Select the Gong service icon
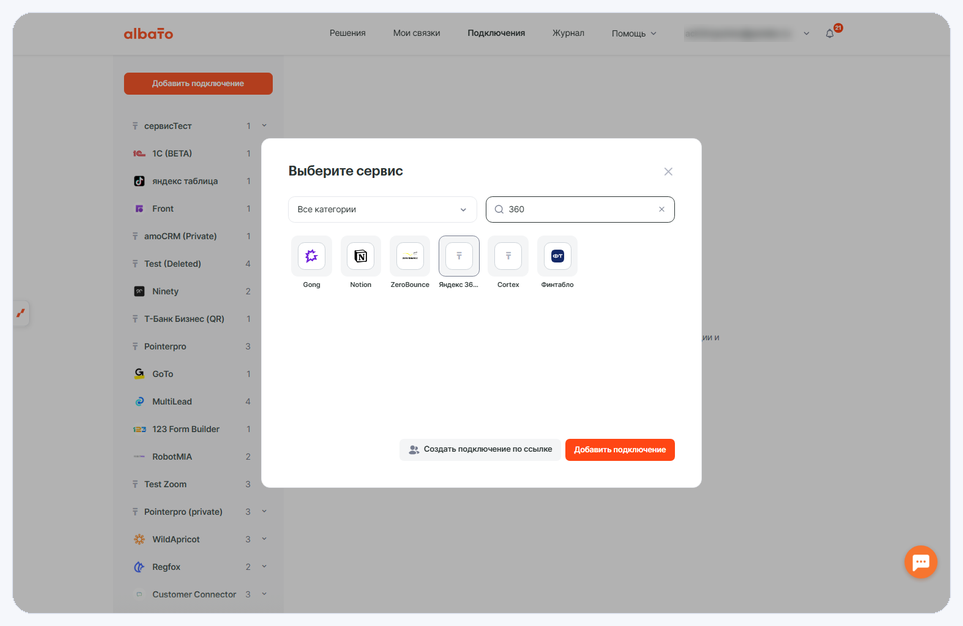Image resolution: width=963 pixels, height=626 pixels. click(311, 256)
